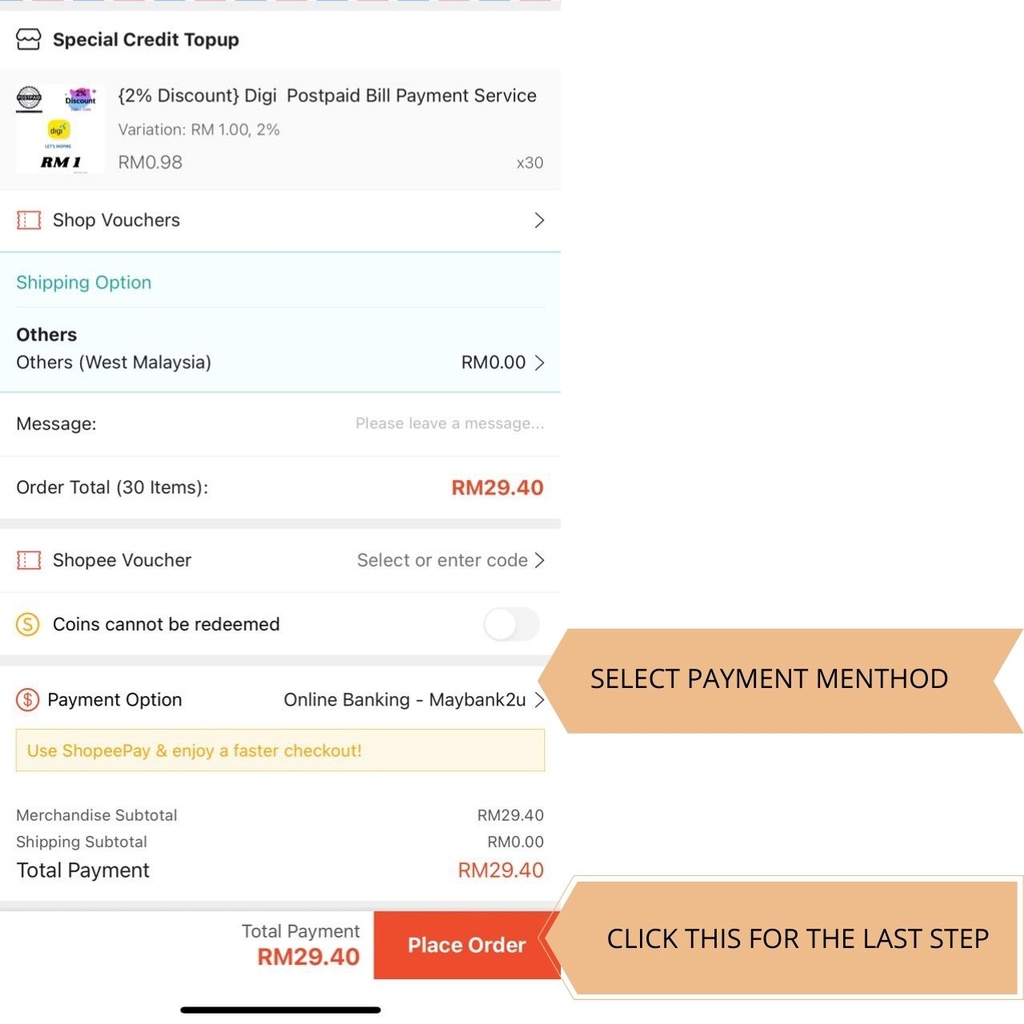This screenshot has height=1024, width=1024.
Task: Toggle the Shopee Coins redeem switch
Action: pos(511,624)
